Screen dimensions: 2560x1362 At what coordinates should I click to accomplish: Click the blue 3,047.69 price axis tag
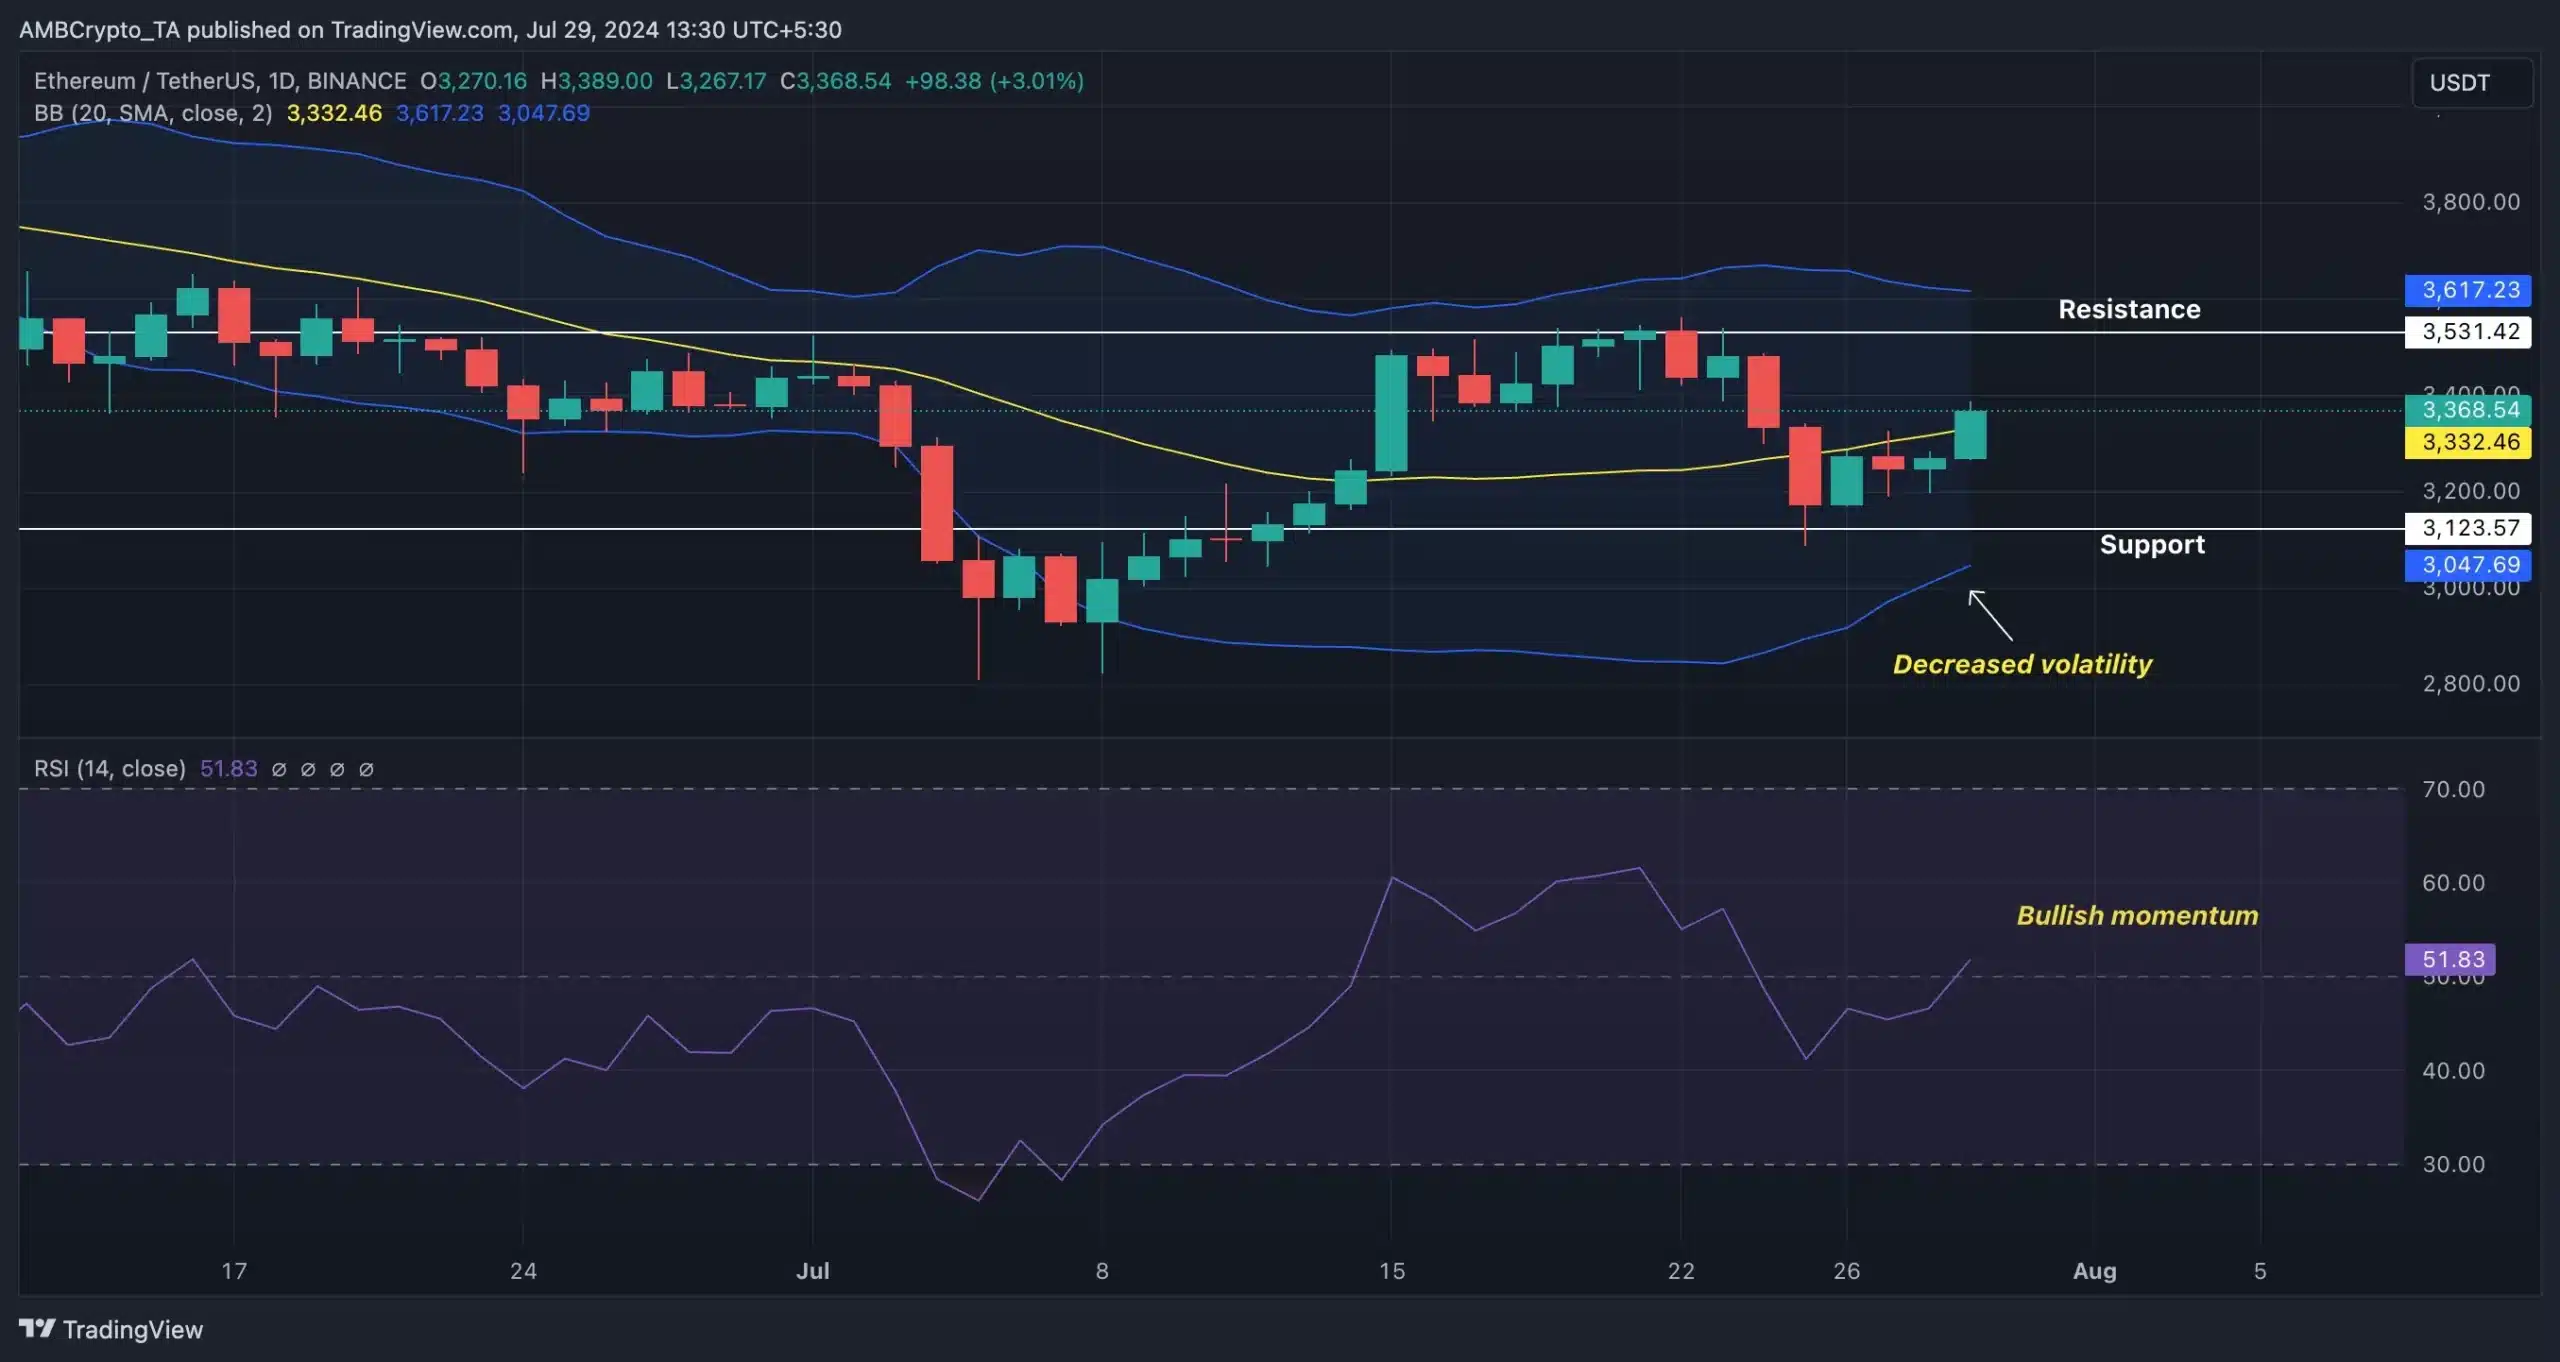[2468, 565]
